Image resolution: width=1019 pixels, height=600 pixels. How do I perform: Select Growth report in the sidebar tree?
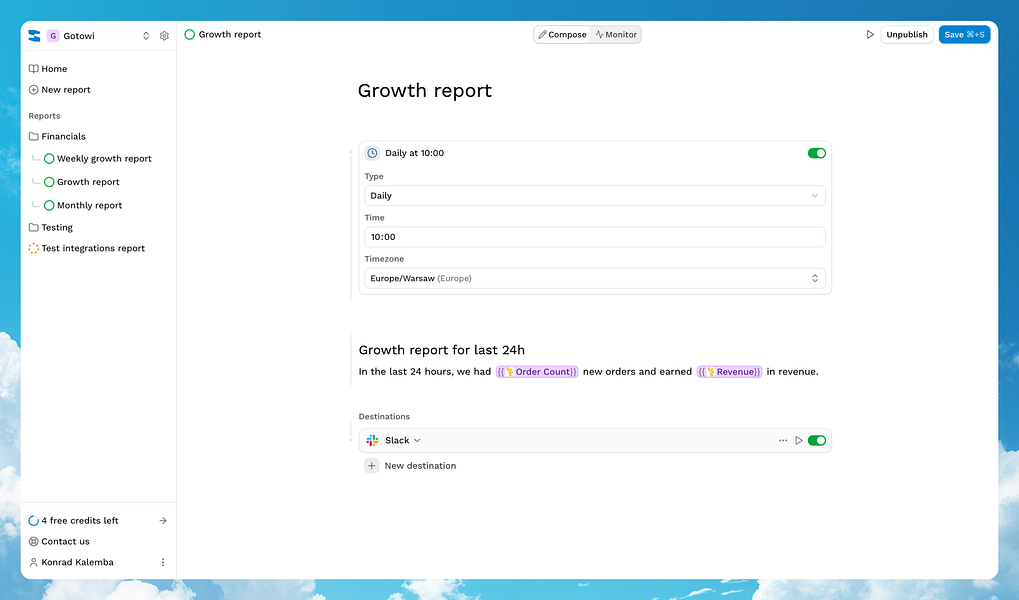pyautogui.click(x=88, y=182)
